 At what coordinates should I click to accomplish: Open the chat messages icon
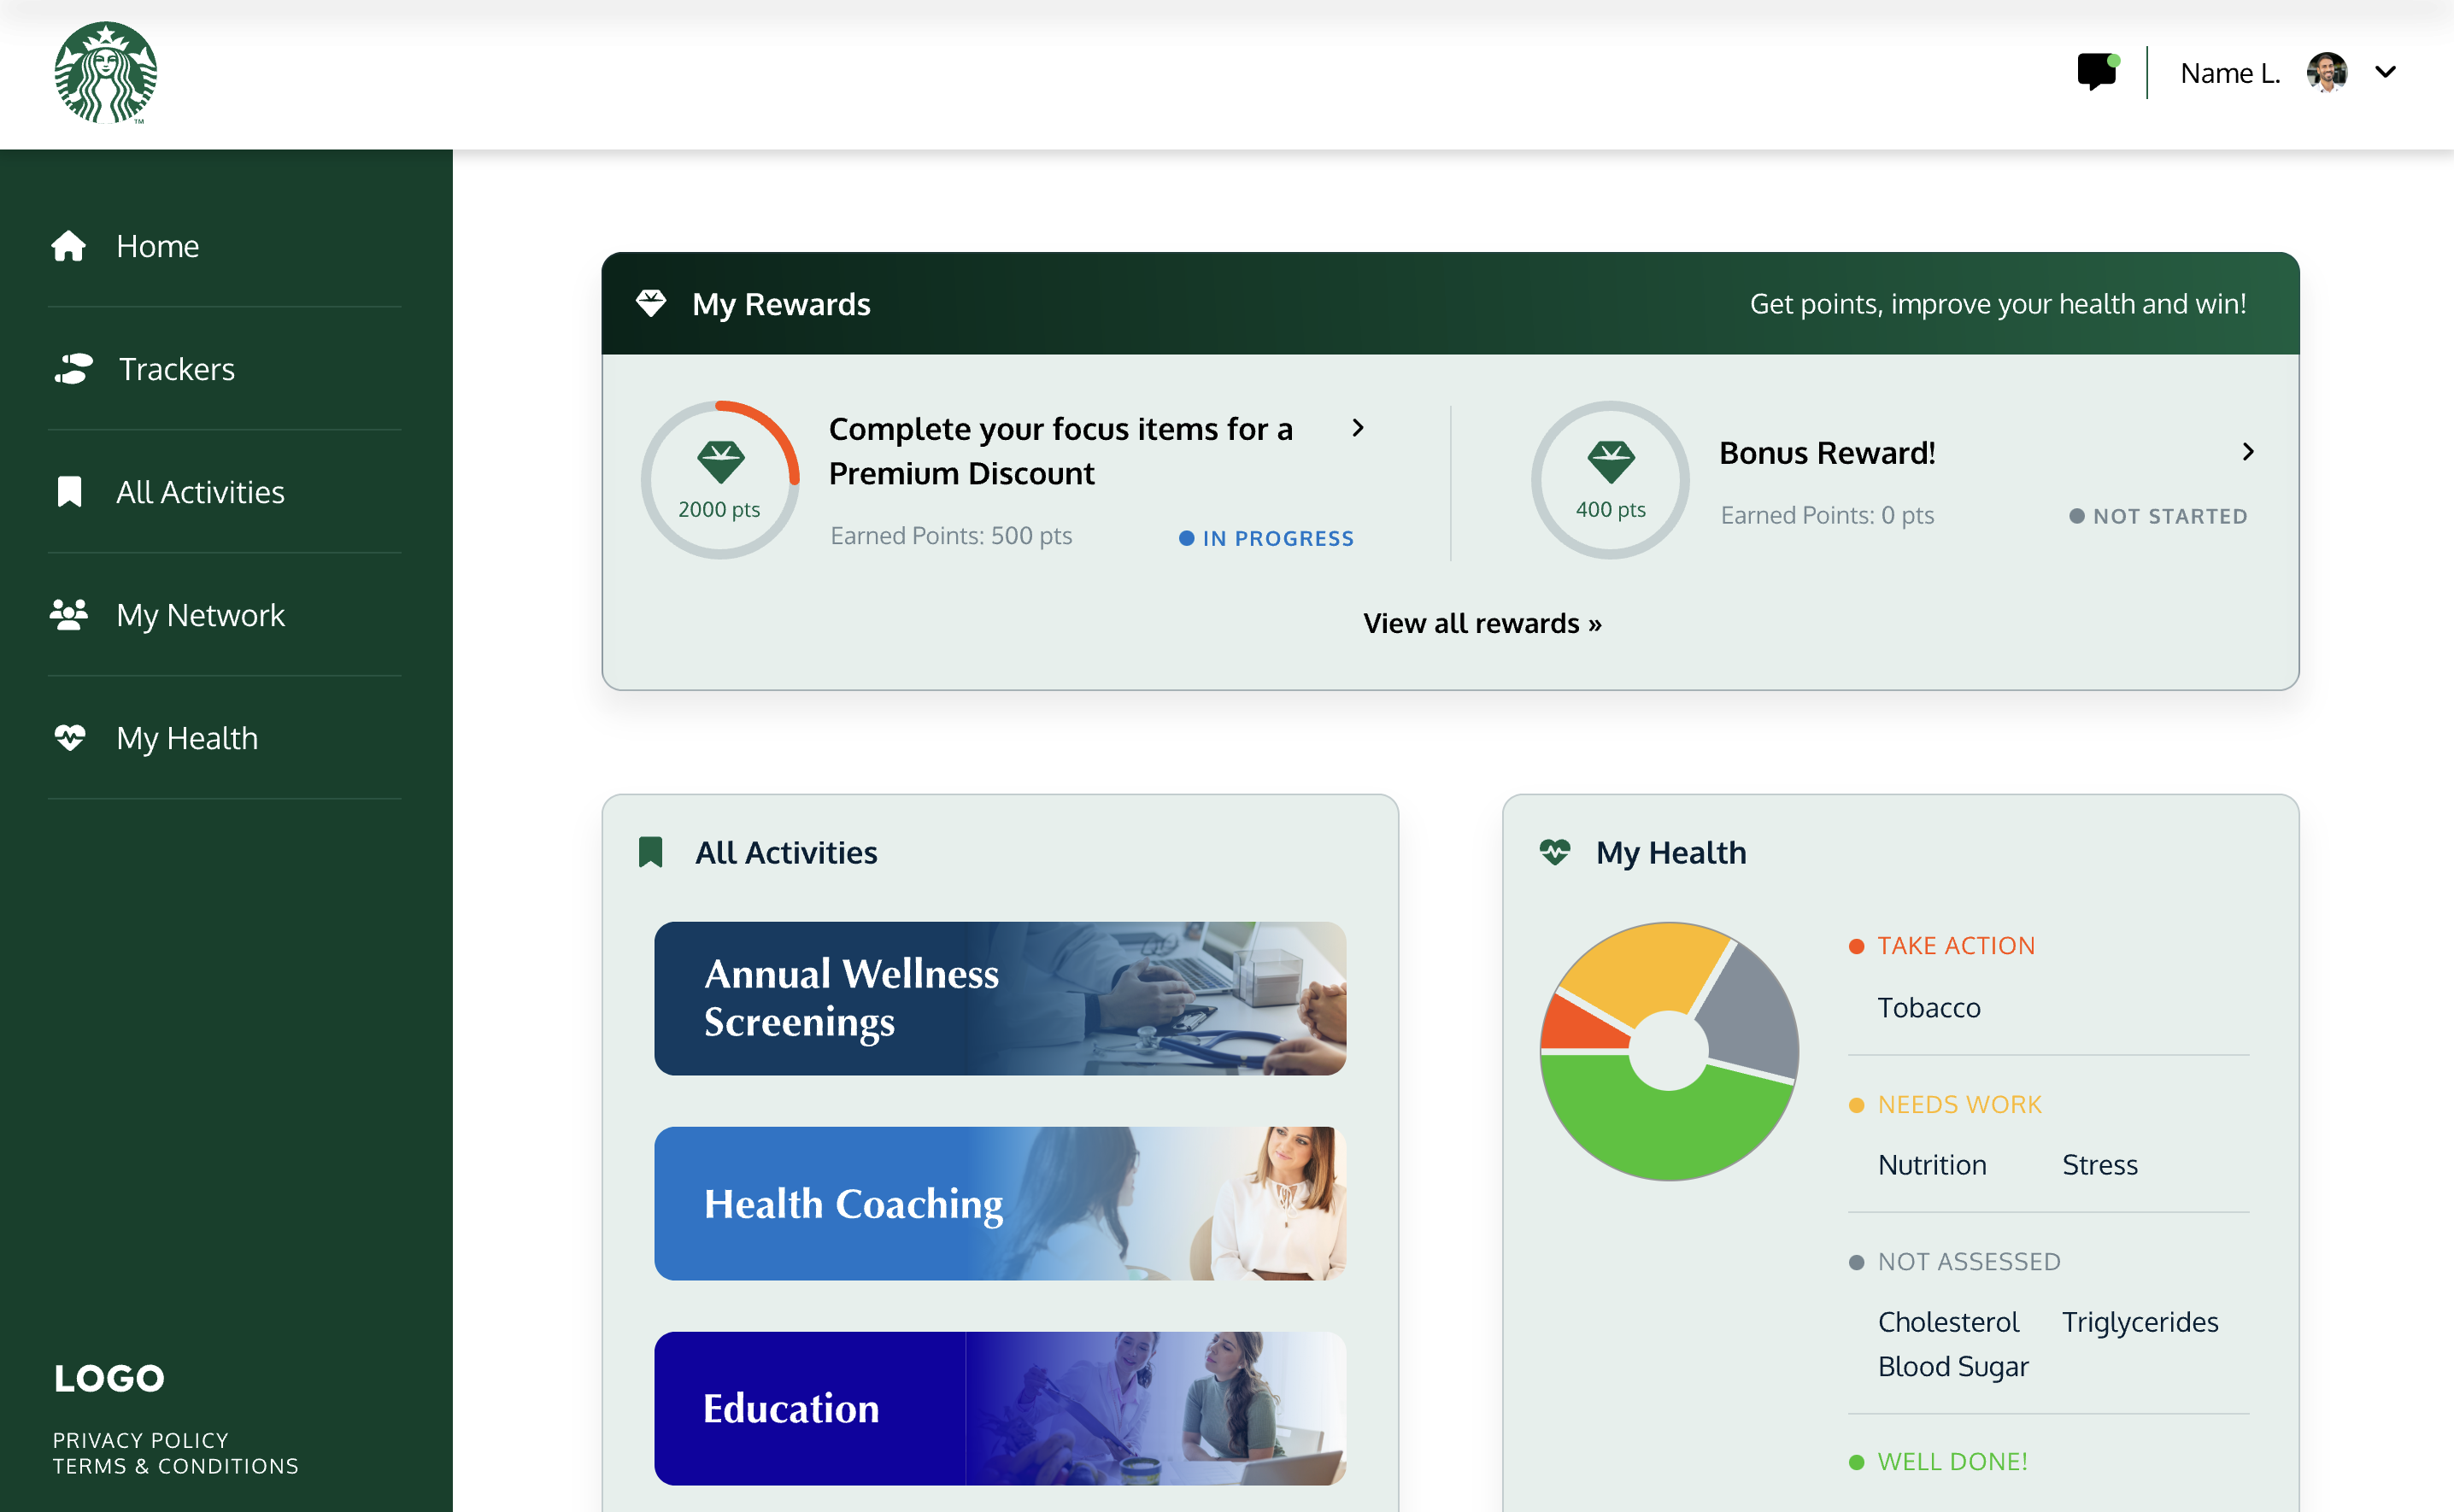(2096, 72)
